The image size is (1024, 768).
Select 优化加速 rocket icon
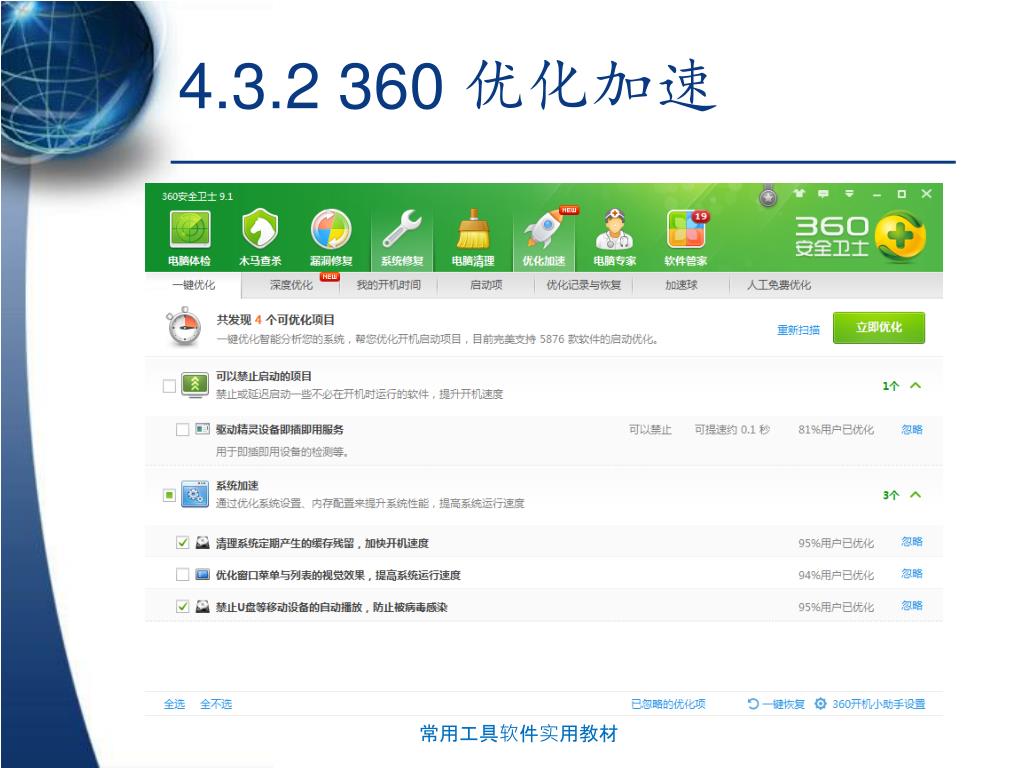[x=544, y=238]
